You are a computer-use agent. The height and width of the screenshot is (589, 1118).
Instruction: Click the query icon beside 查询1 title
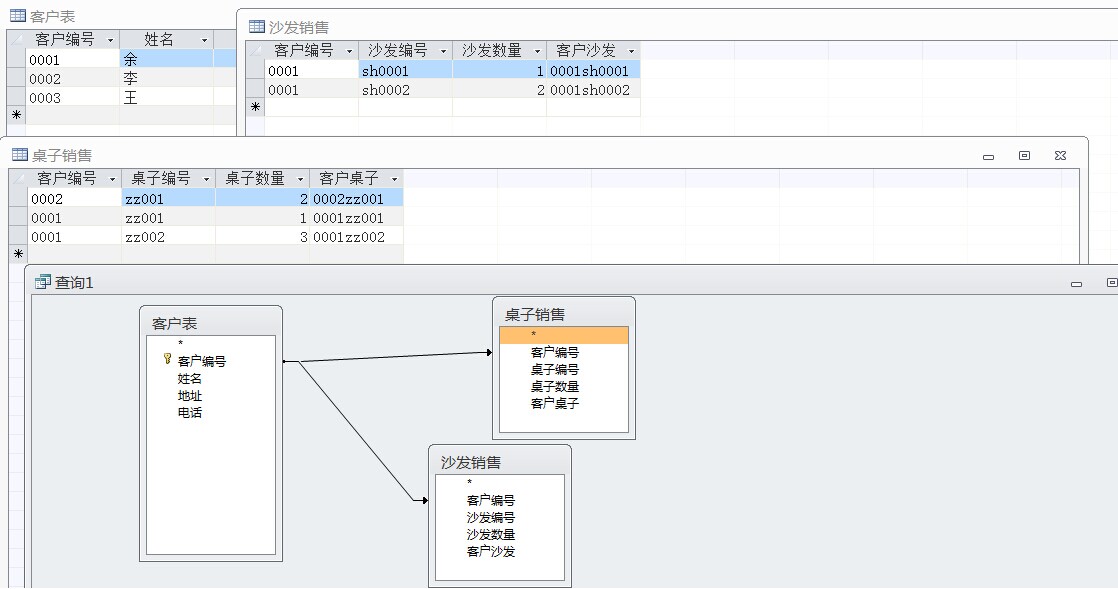click(x=43, y=282)
